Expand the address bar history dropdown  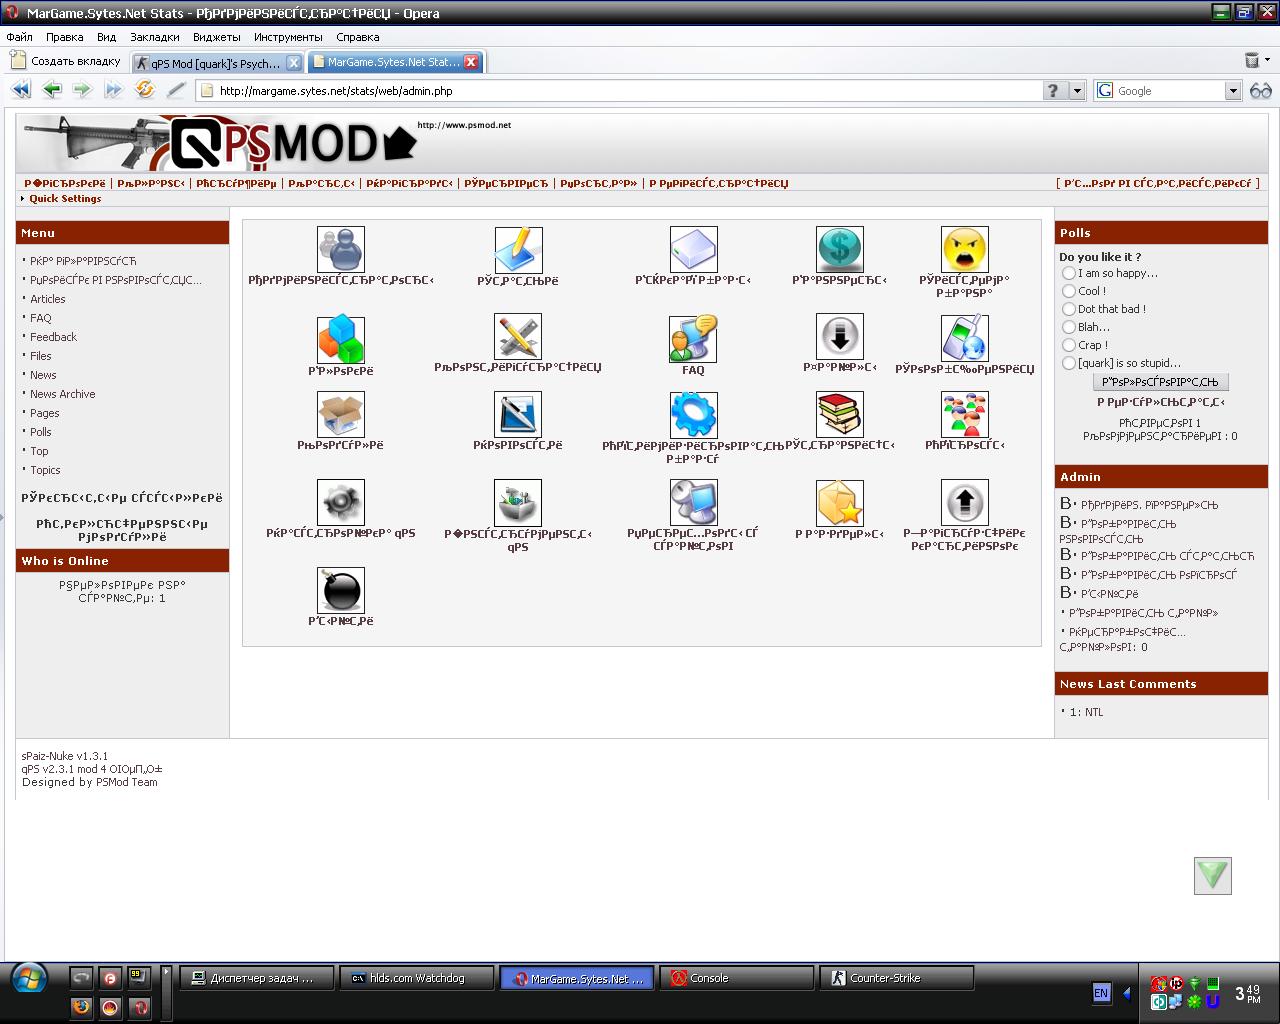1077,90
